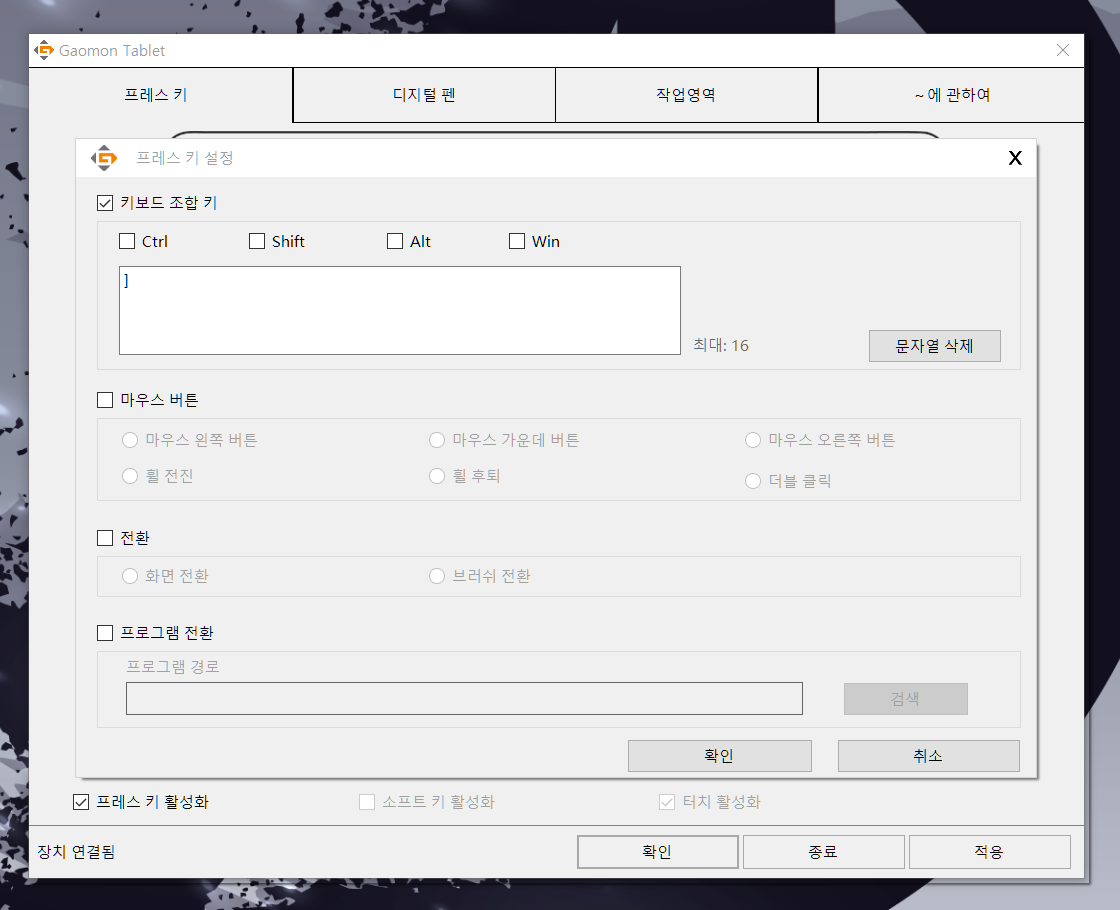Click the 검색 browse button
The height and width of the screenshot is (910, 1120).
pyautogui.click(x=906, y=699)
